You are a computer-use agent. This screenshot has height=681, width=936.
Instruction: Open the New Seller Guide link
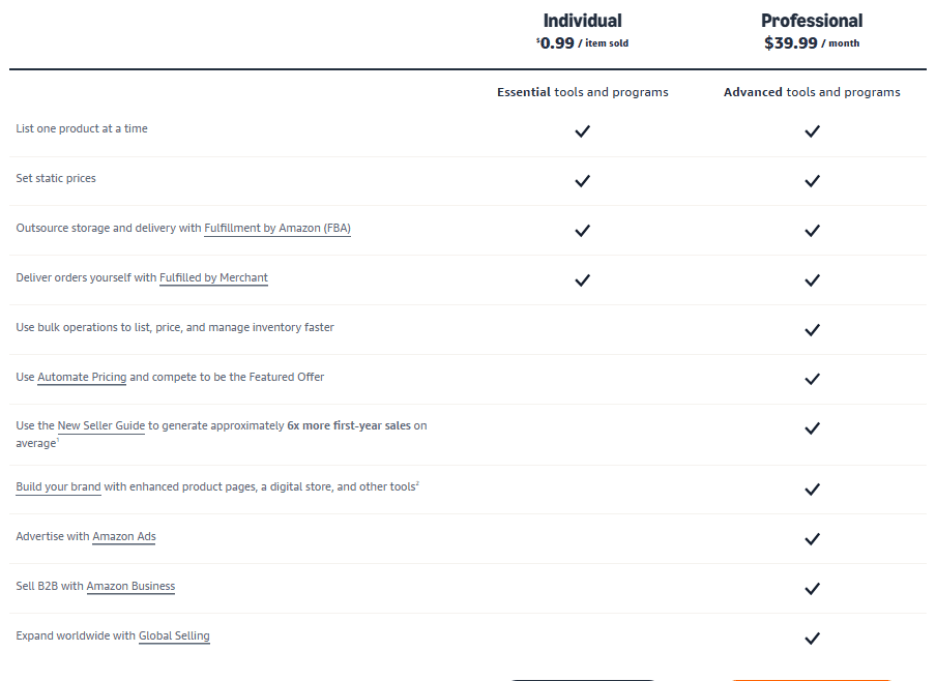coord(101,426)
